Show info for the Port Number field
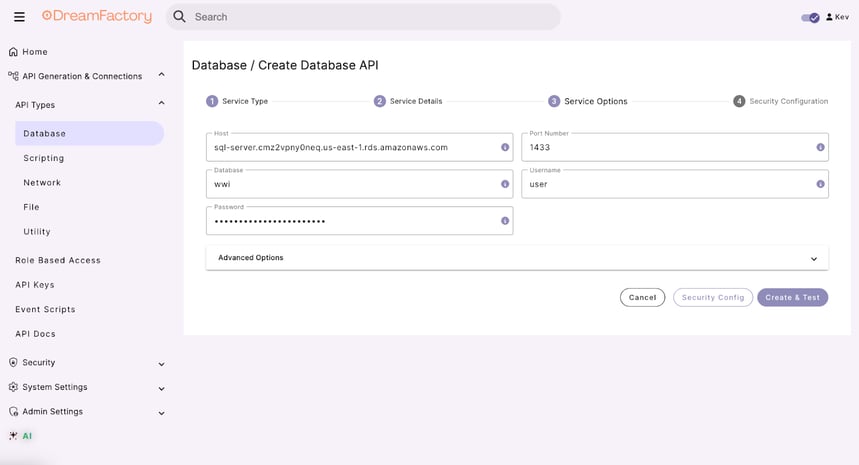Image resolution: width=859 pixels, height=465 pixels. [820, 147]
